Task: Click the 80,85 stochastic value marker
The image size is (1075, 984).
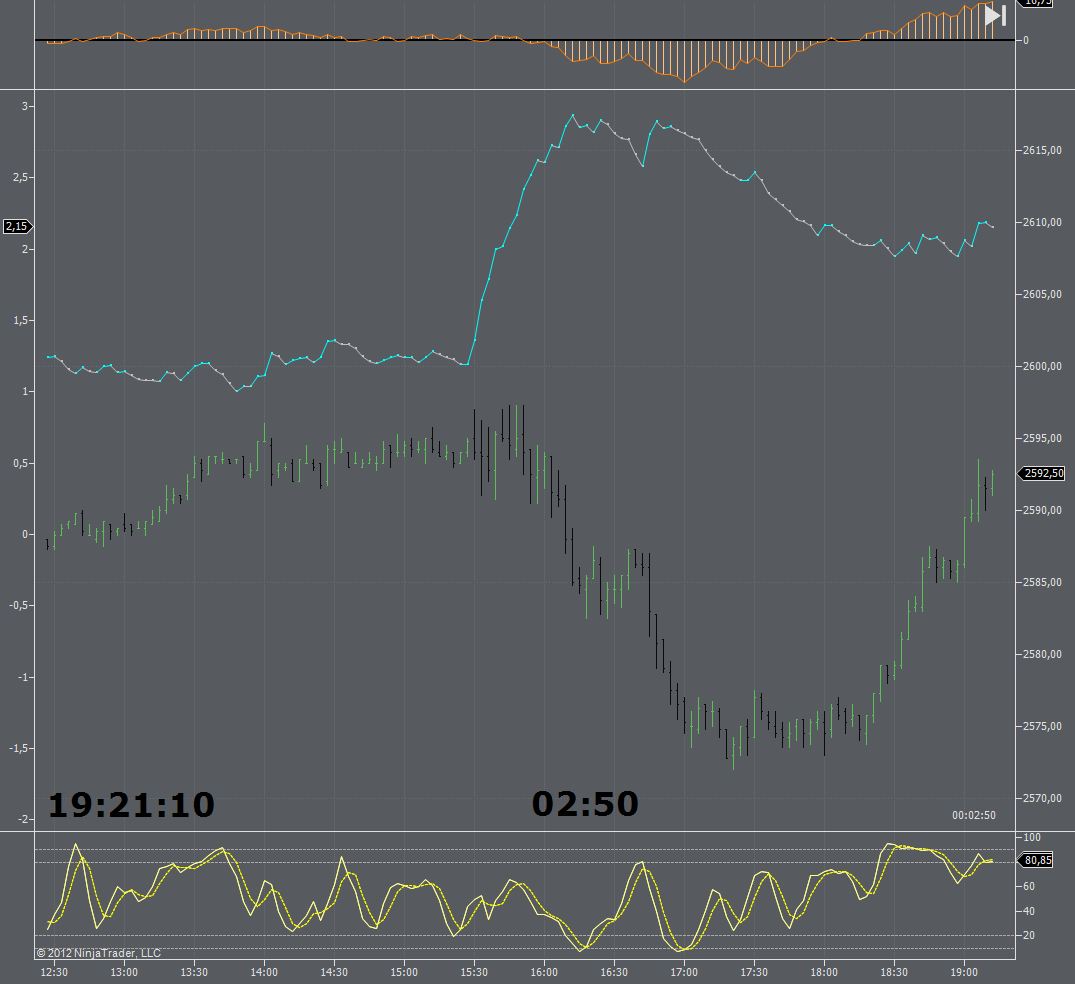Action: [1039, 860]
